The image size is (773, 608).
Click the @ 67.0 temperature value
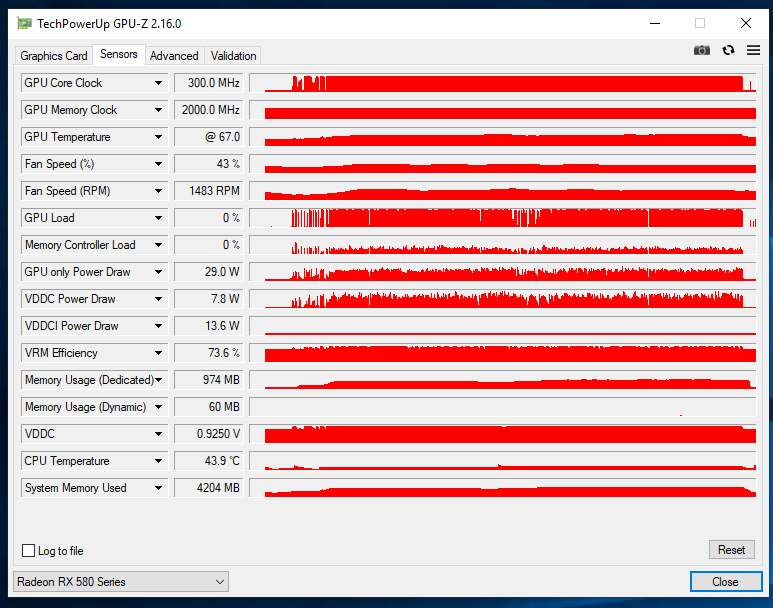[x=209, y=137]
